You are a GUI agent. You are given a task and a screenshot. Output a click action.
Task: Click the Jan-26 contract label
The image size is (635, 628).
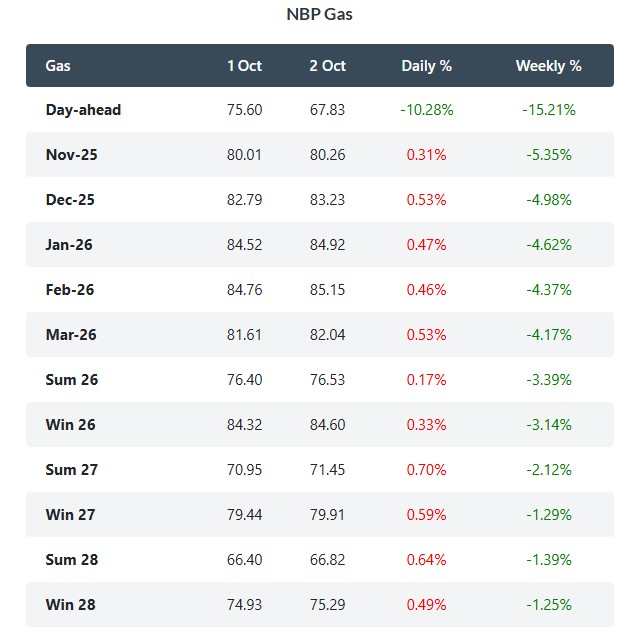point(70,245)
